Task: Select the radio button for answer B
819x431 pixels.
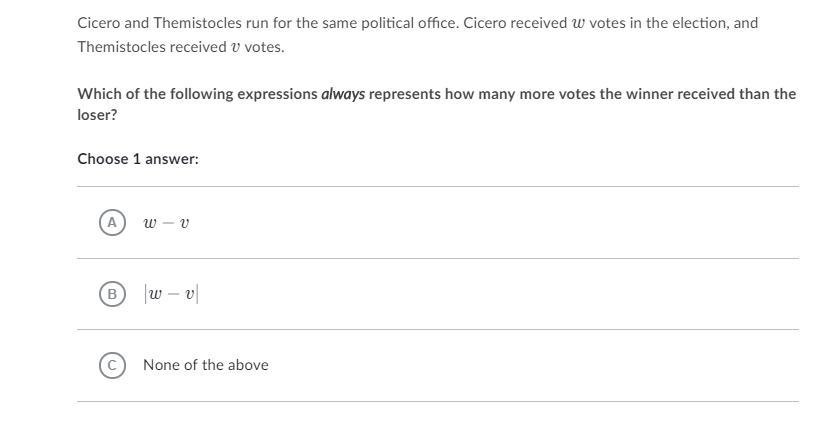Action: 113,294
